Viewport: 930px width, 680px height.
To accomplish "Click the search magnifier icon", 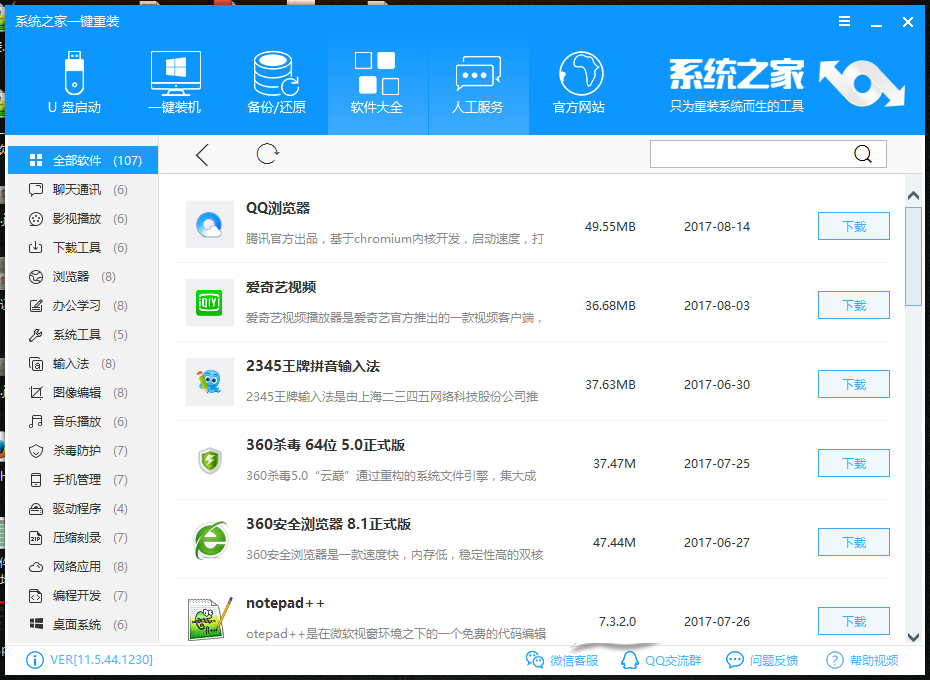I will point(862,154).
